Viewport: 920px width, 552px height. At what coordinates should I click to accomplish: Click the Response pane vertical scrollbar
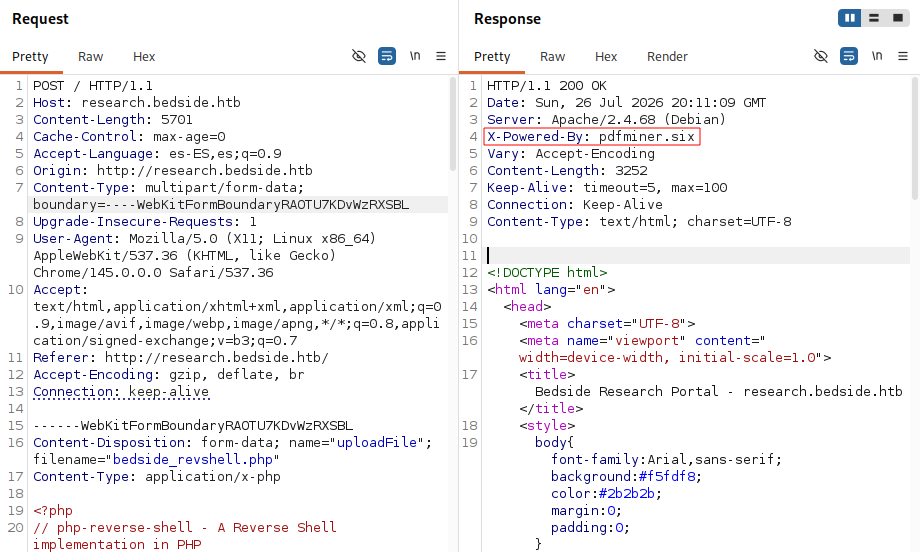(x=915, y=139)
